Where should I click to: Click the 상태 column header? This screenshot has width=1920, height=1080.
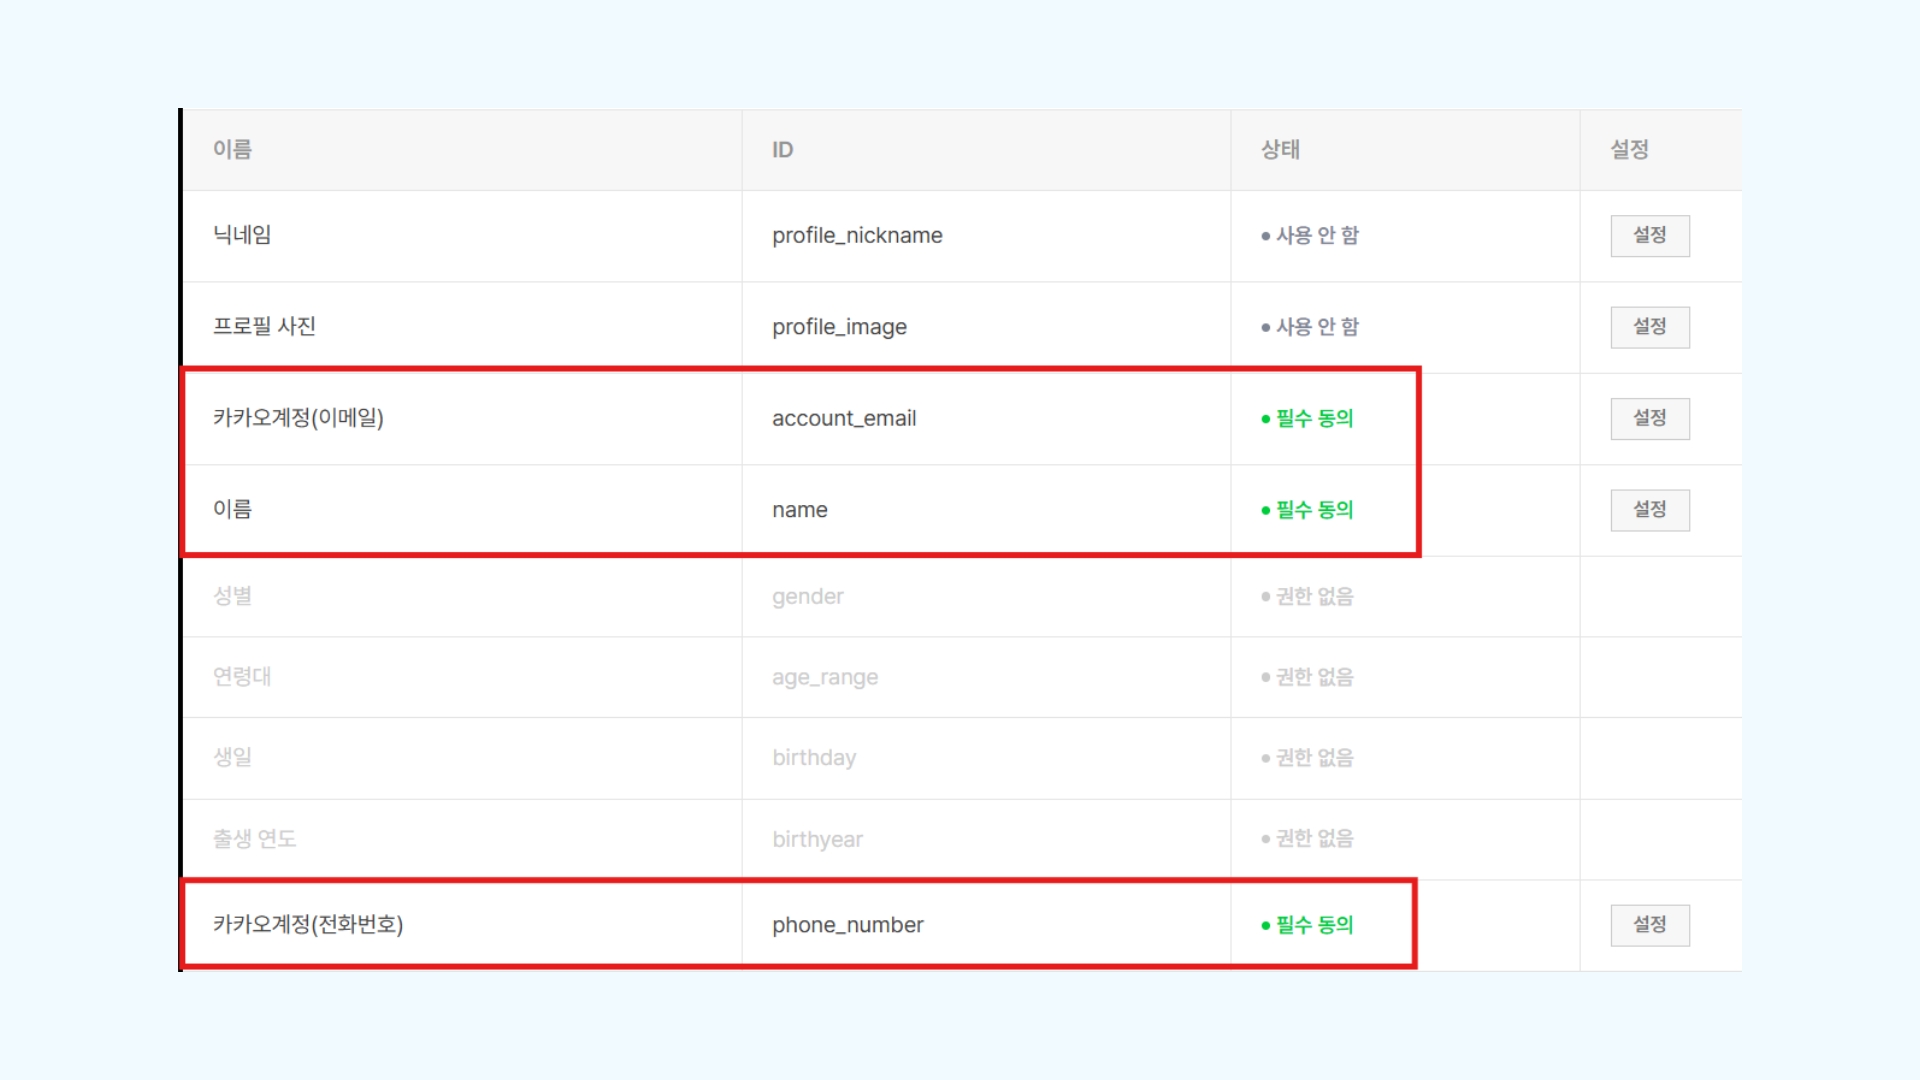coord(1280,150)
